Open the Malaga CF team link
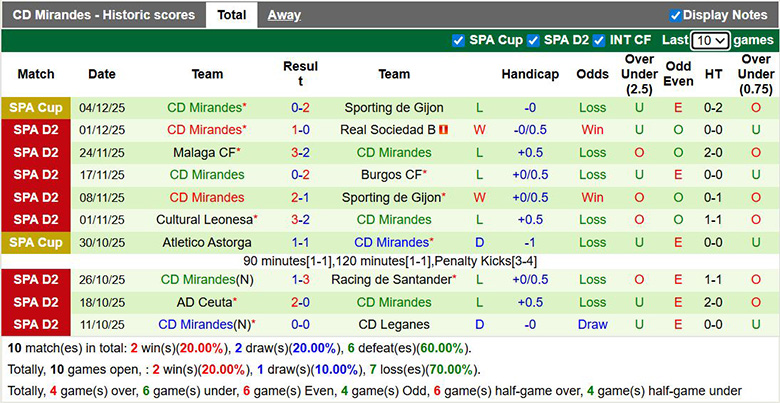Viewport: 780px width, 403px height. click(x=204, y=152)
